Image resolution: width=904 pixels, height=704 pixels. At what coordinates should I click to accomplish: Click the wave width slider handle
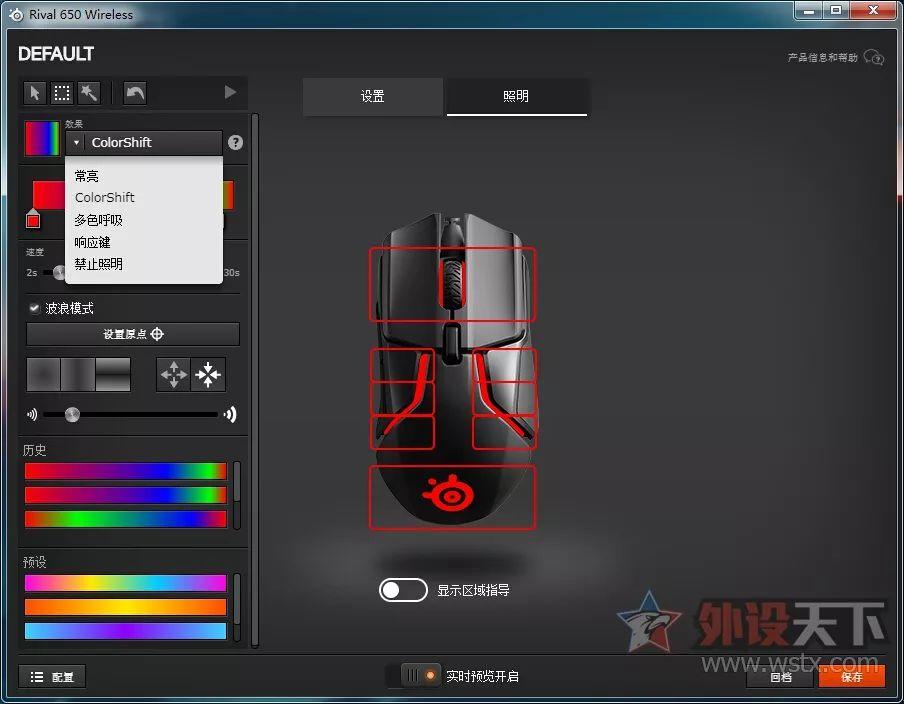click(x=72, y=414)
